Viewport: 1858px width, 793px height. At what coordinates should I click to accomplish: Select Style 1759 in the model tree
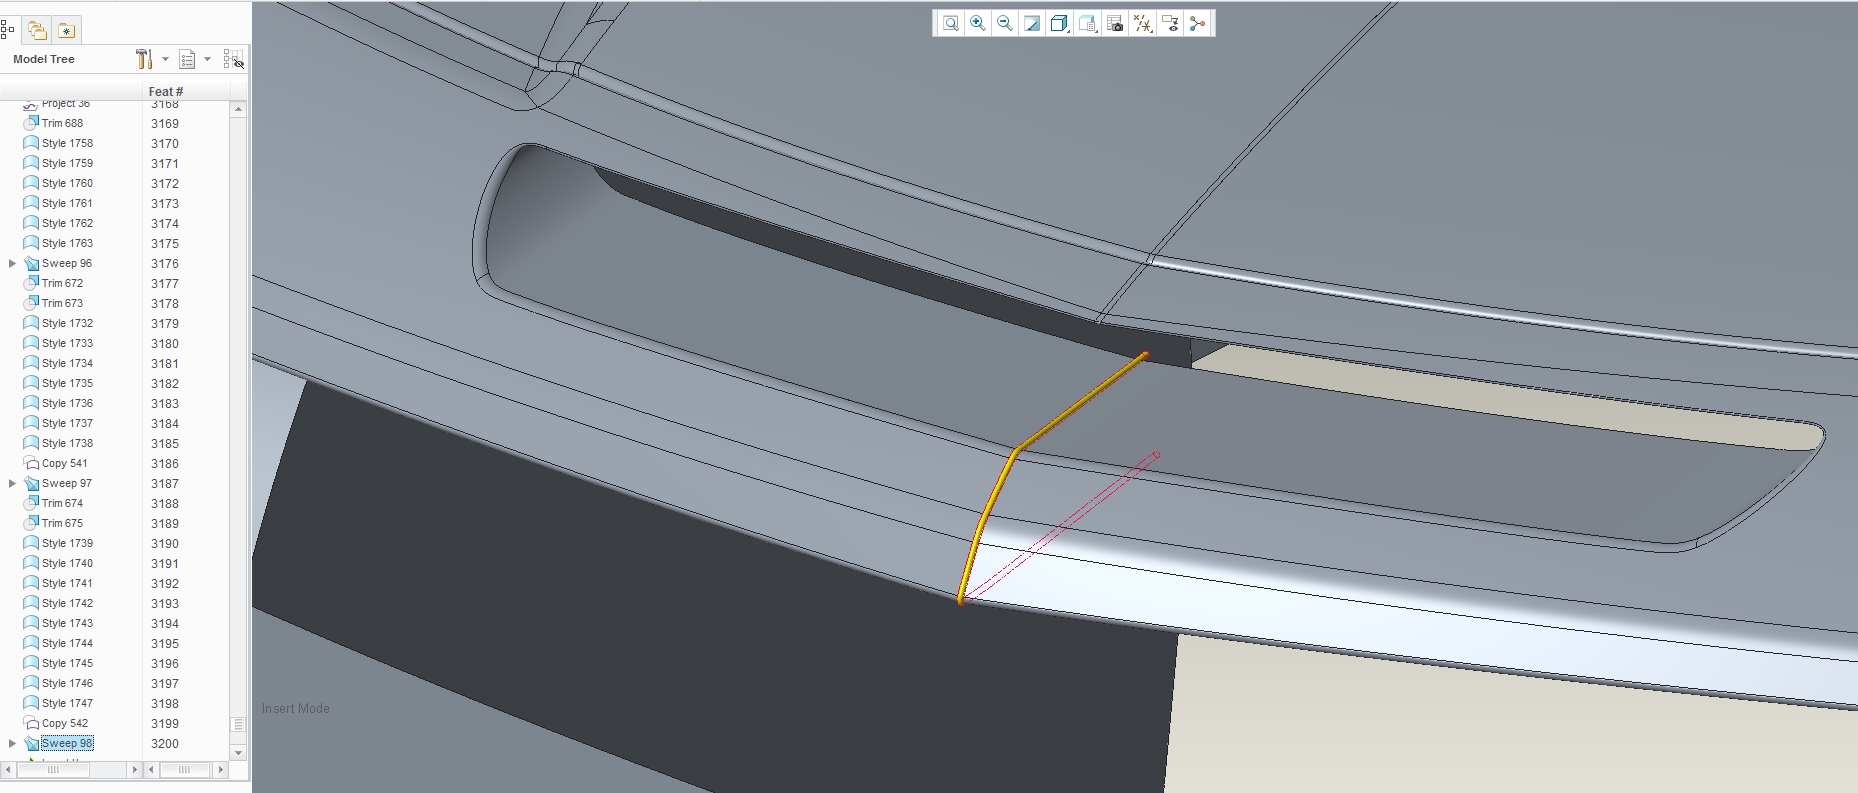pos(67,163)
